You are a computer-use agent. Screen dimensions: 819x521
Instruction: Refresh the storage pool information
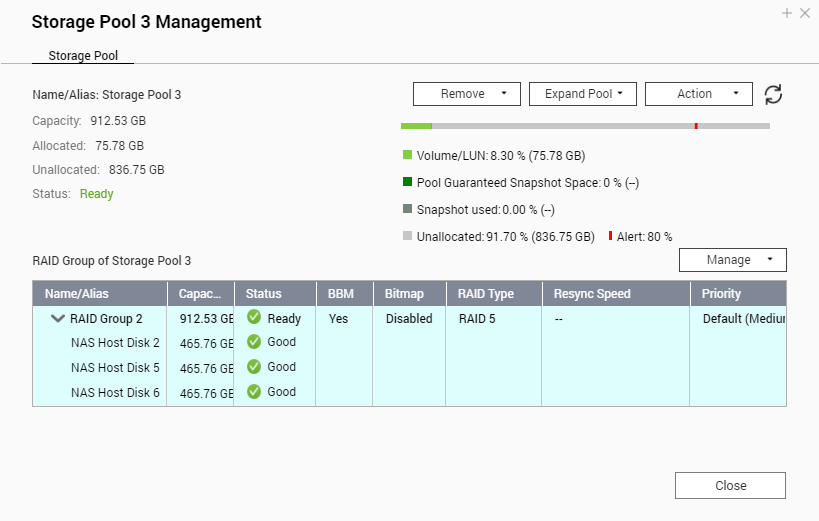(773, 95)
